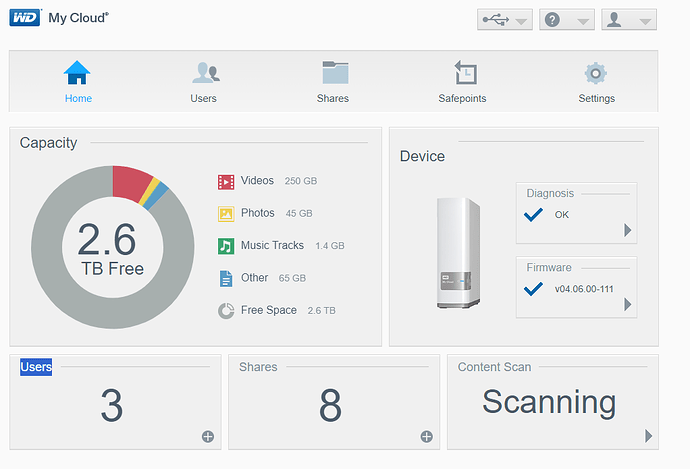Click the shares count 8

tap(330, 405)
